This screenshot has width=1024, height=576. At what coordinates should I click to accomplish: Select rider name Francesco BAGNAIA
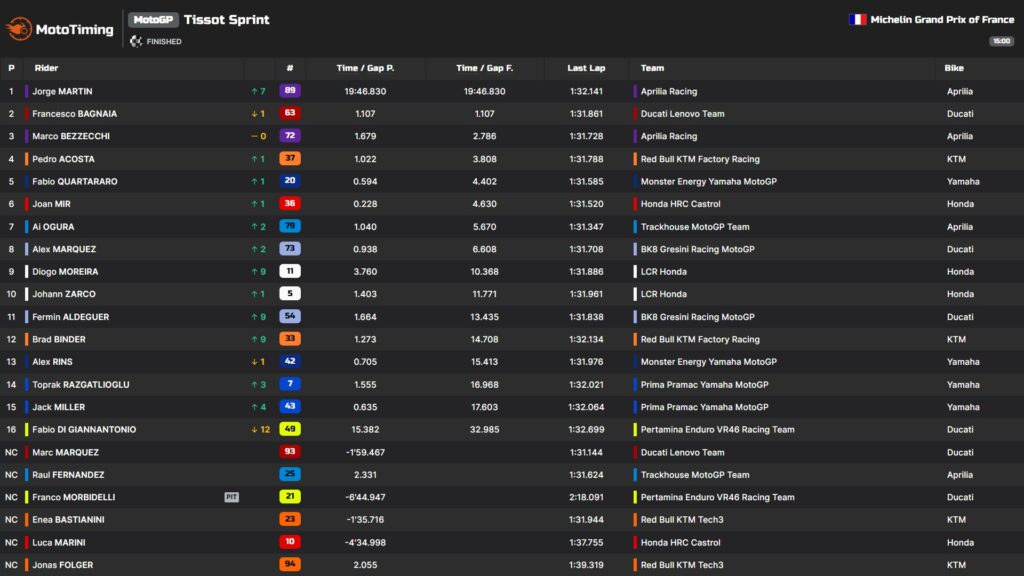(x=74, y=114)
